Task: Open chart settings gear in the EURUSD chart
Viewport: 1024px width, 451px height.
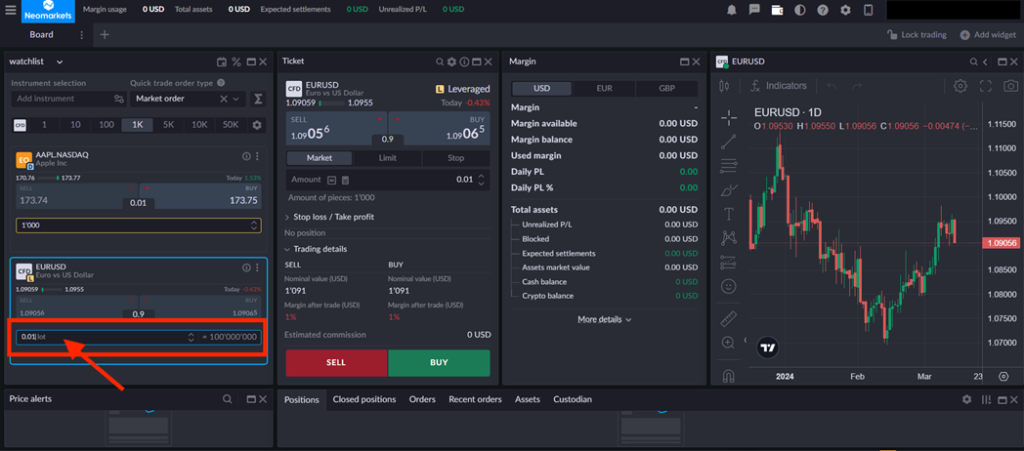Action: coord(960,86)
